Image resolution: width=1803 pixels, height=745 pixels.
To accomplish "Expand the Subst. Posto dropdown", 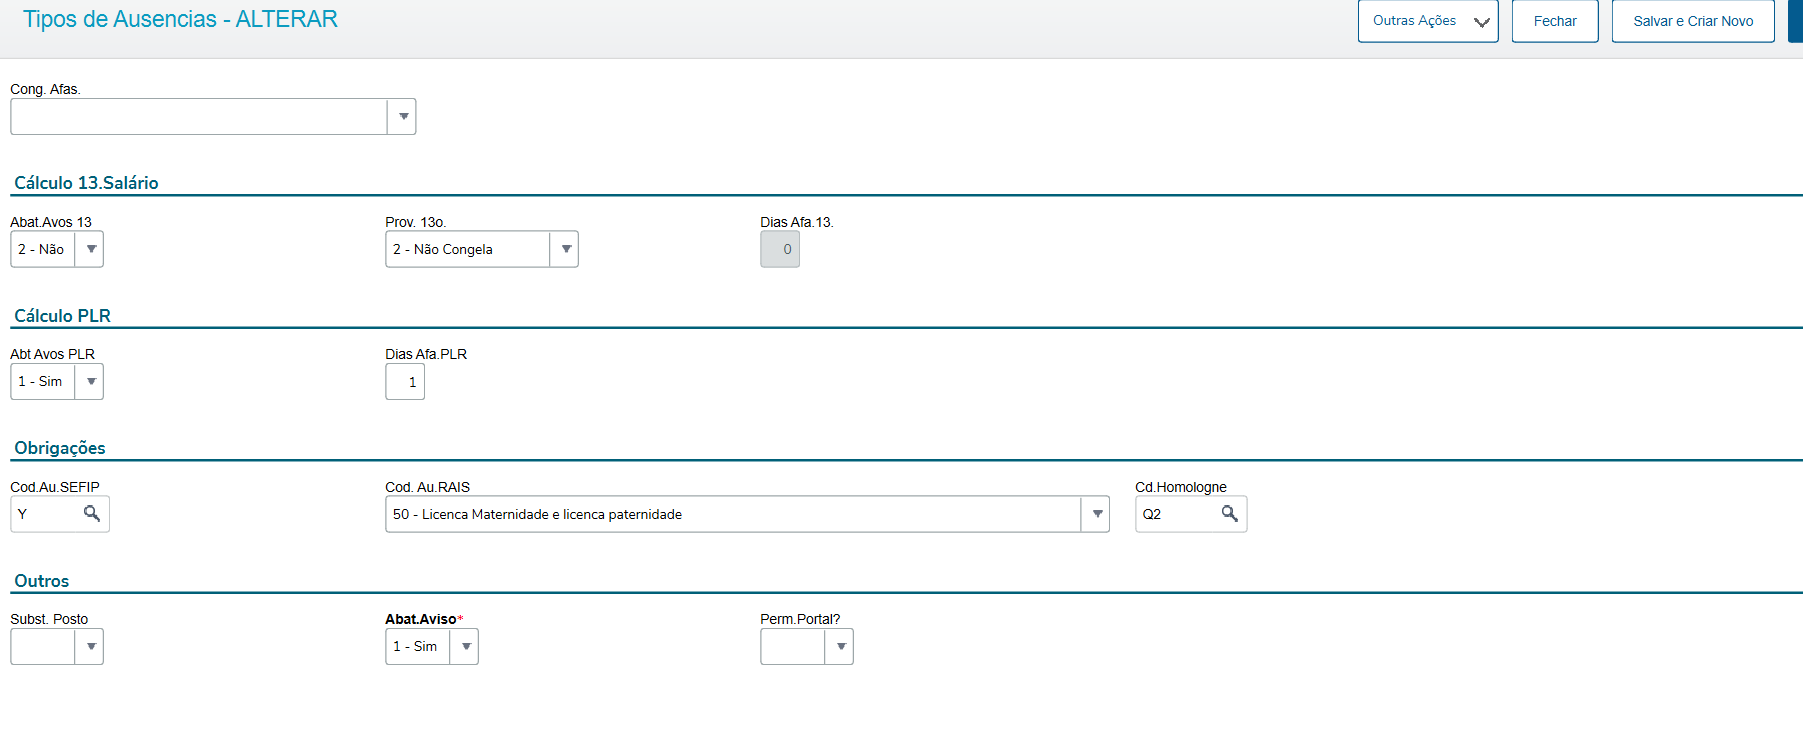I will (90, 647).
